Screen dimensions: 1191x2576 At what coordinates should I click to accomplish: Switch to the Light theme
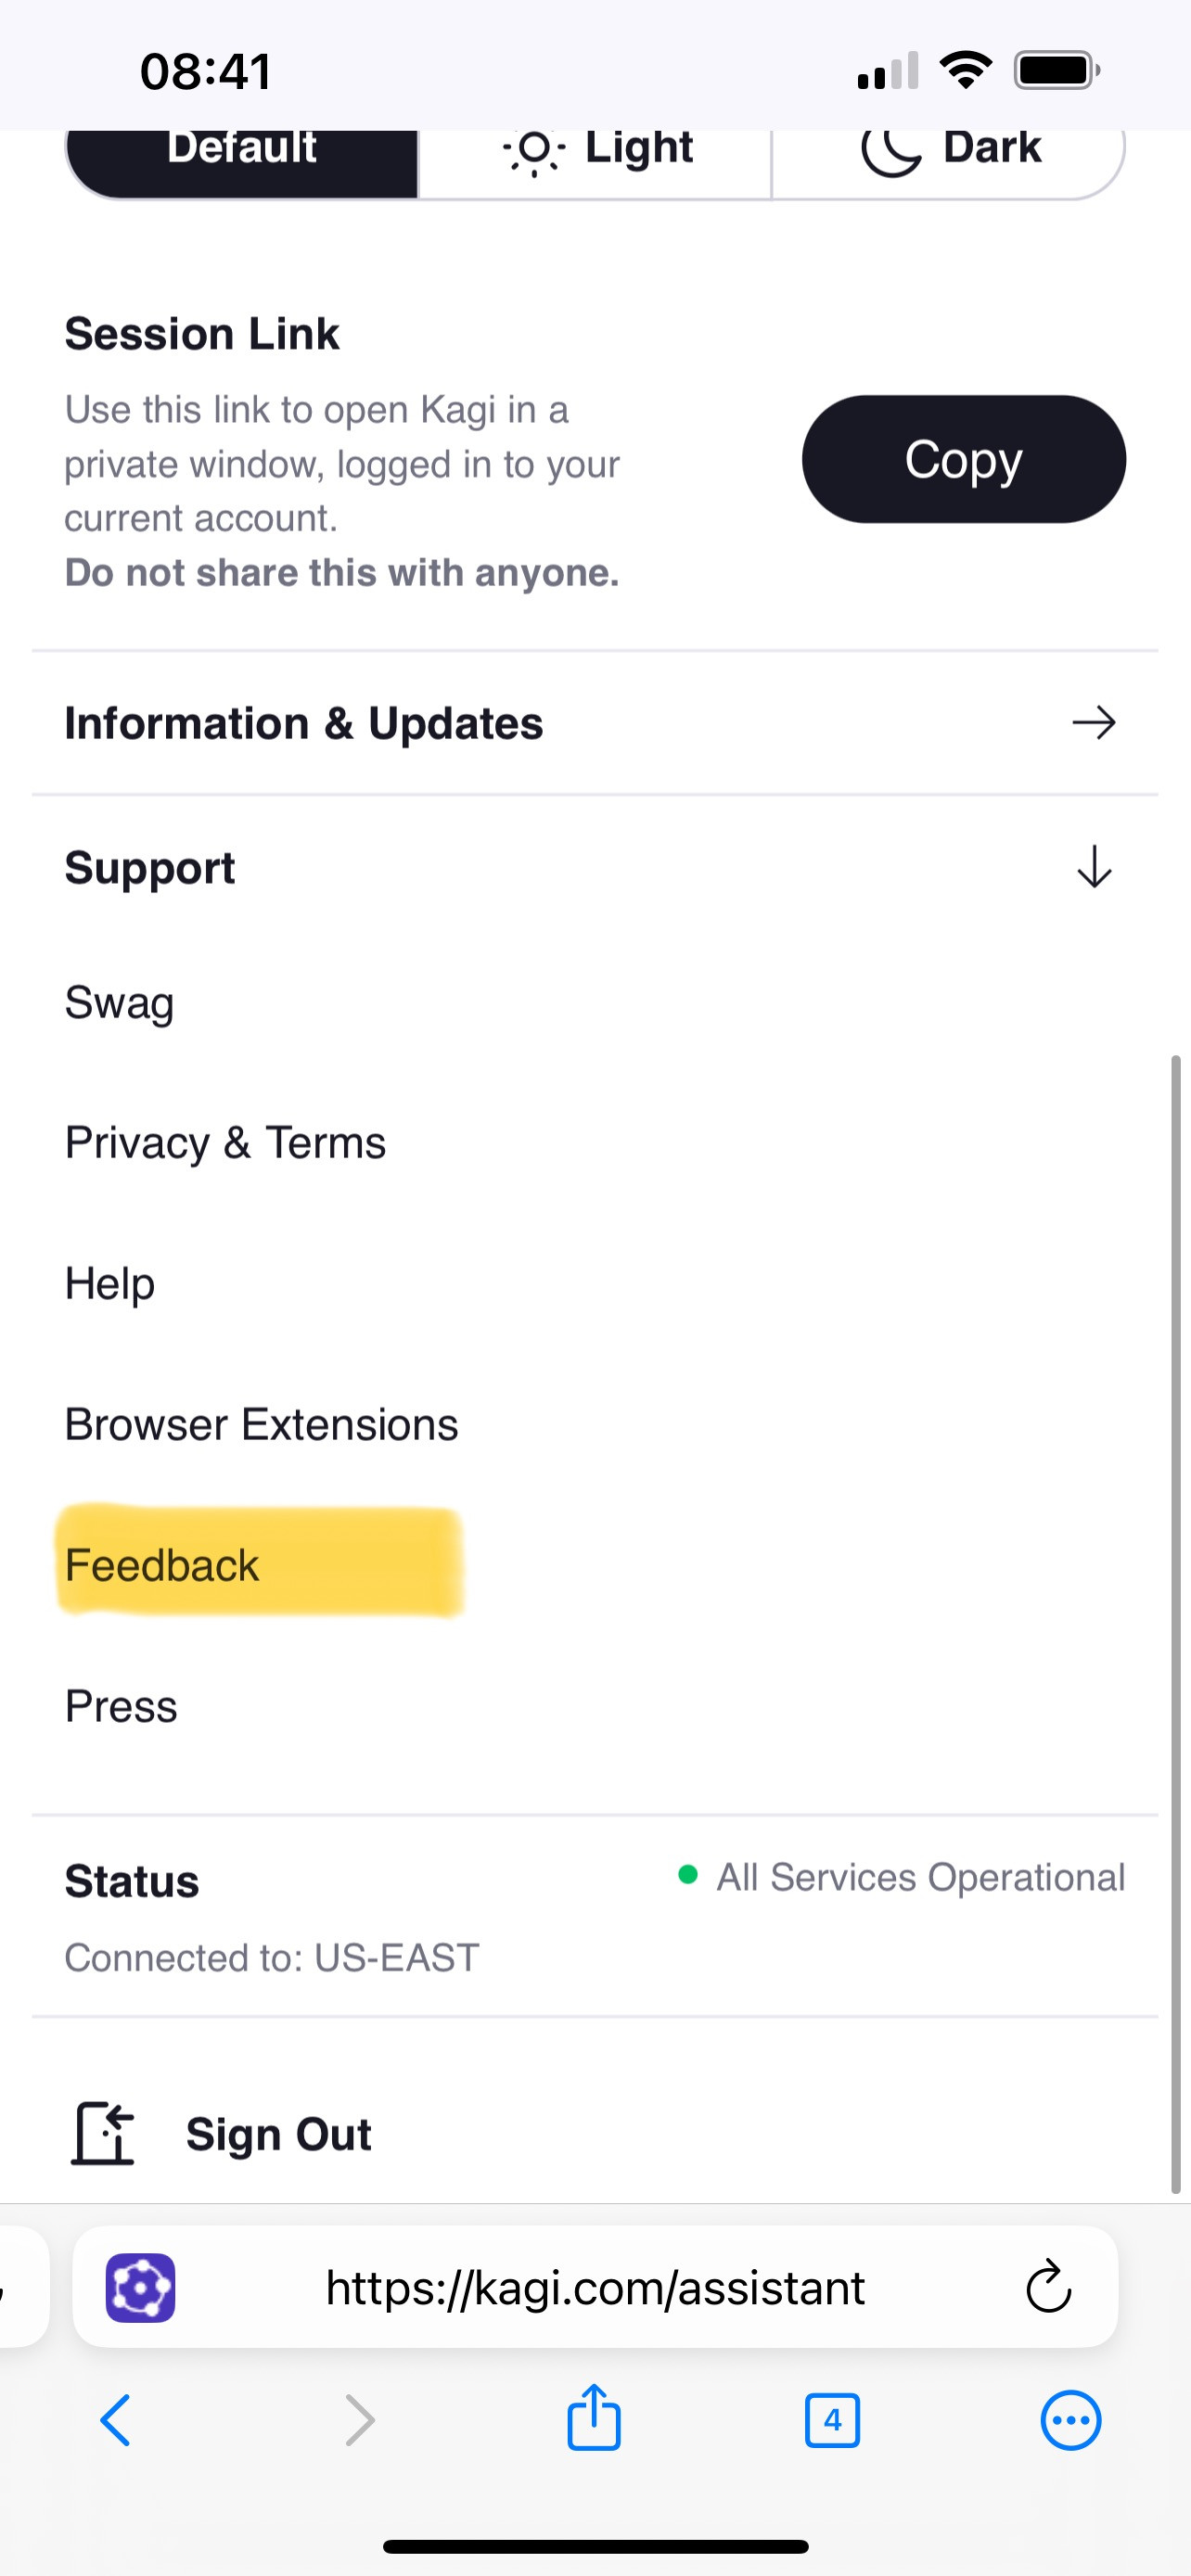[596, 150]
